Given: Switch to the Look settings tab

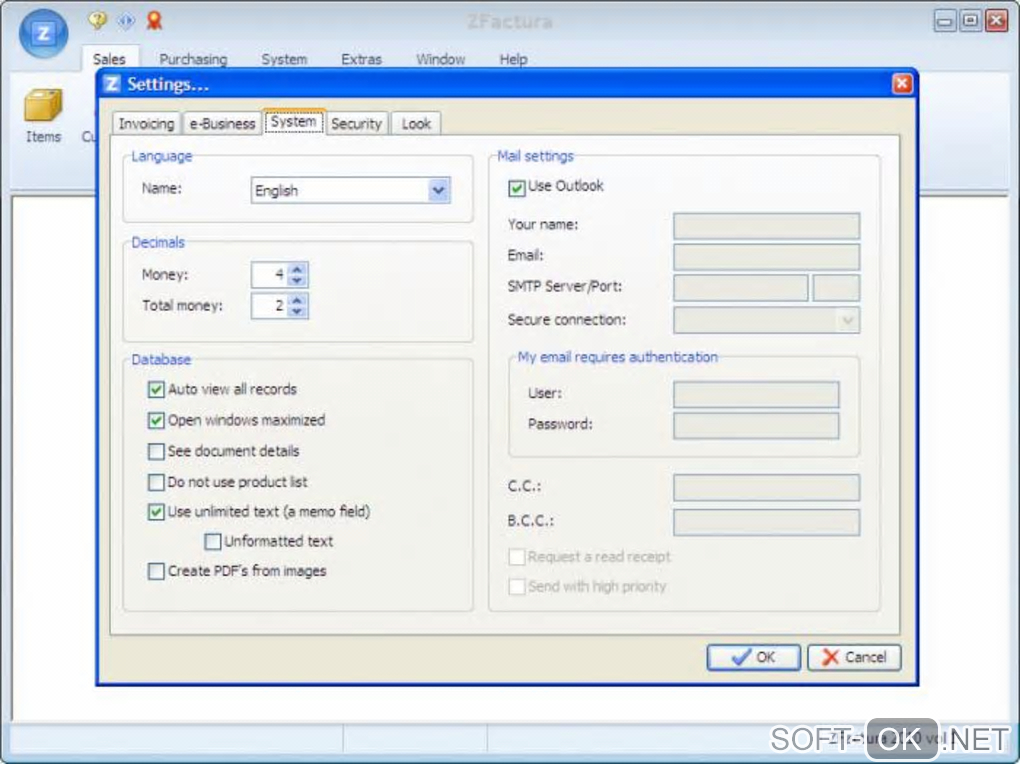Looking at the screenshot, I should click(x=416, y=124).
